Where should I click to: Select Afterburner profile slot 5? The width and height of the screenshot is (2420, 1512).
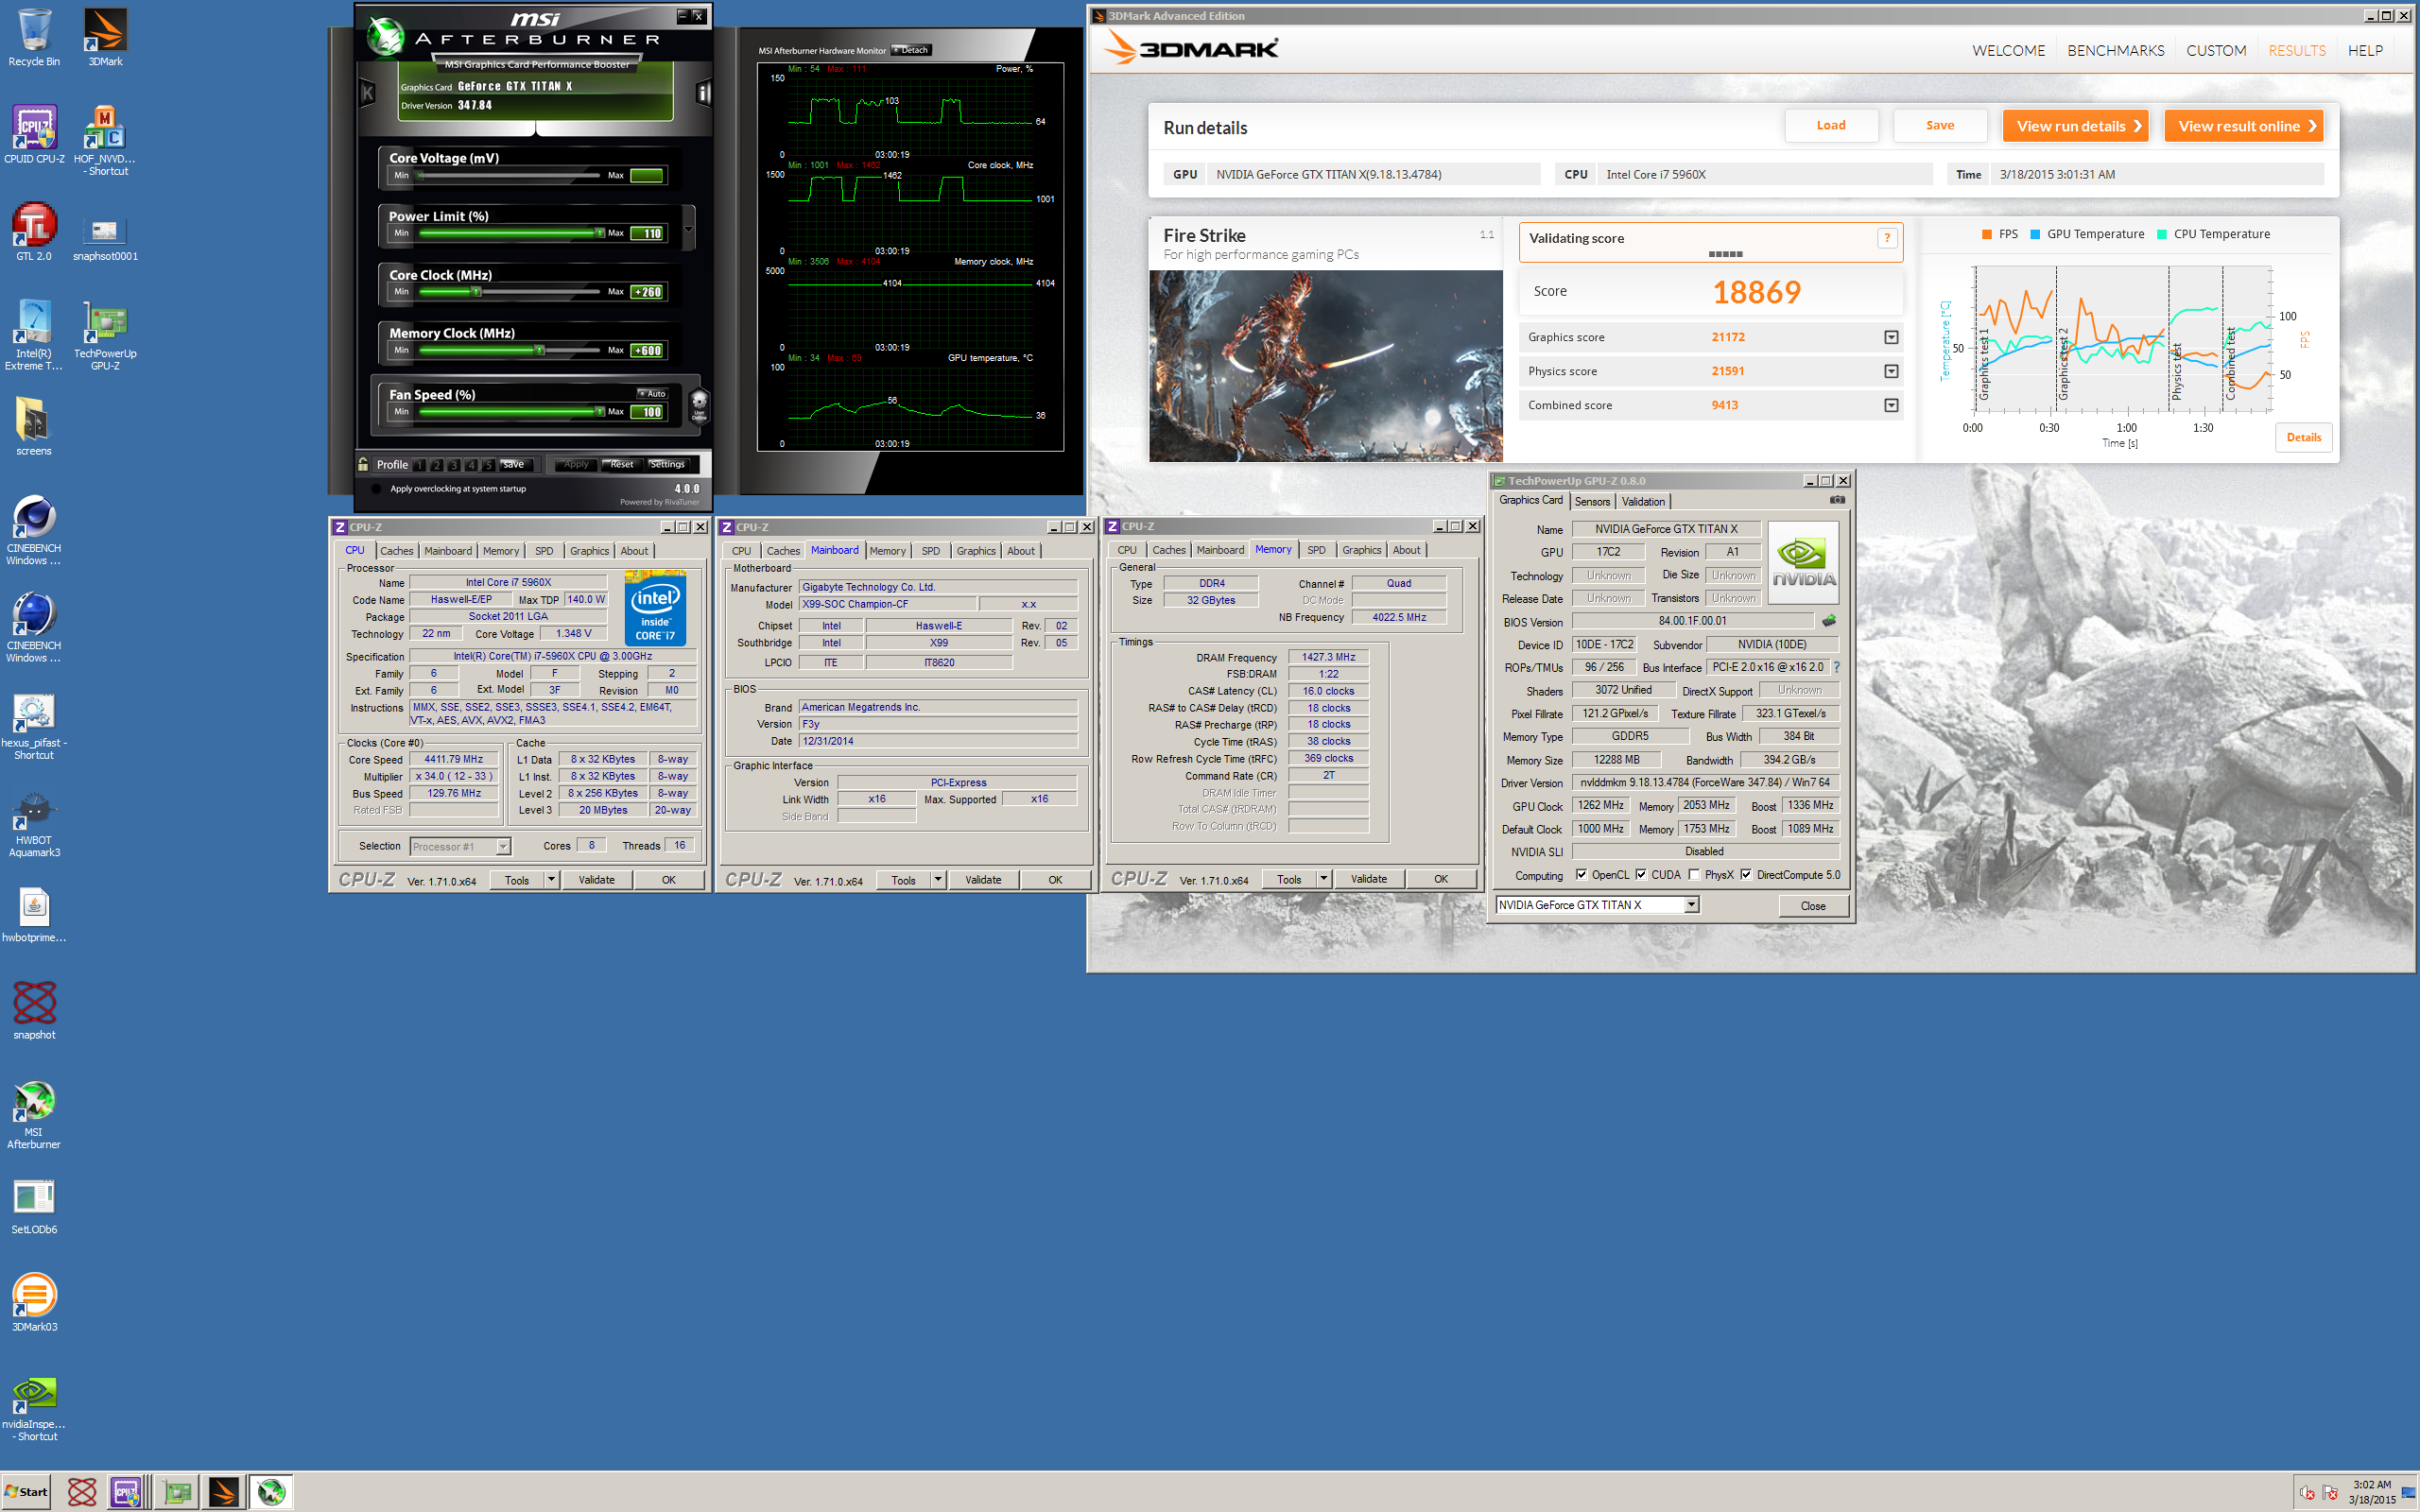[x=488, y=465]
